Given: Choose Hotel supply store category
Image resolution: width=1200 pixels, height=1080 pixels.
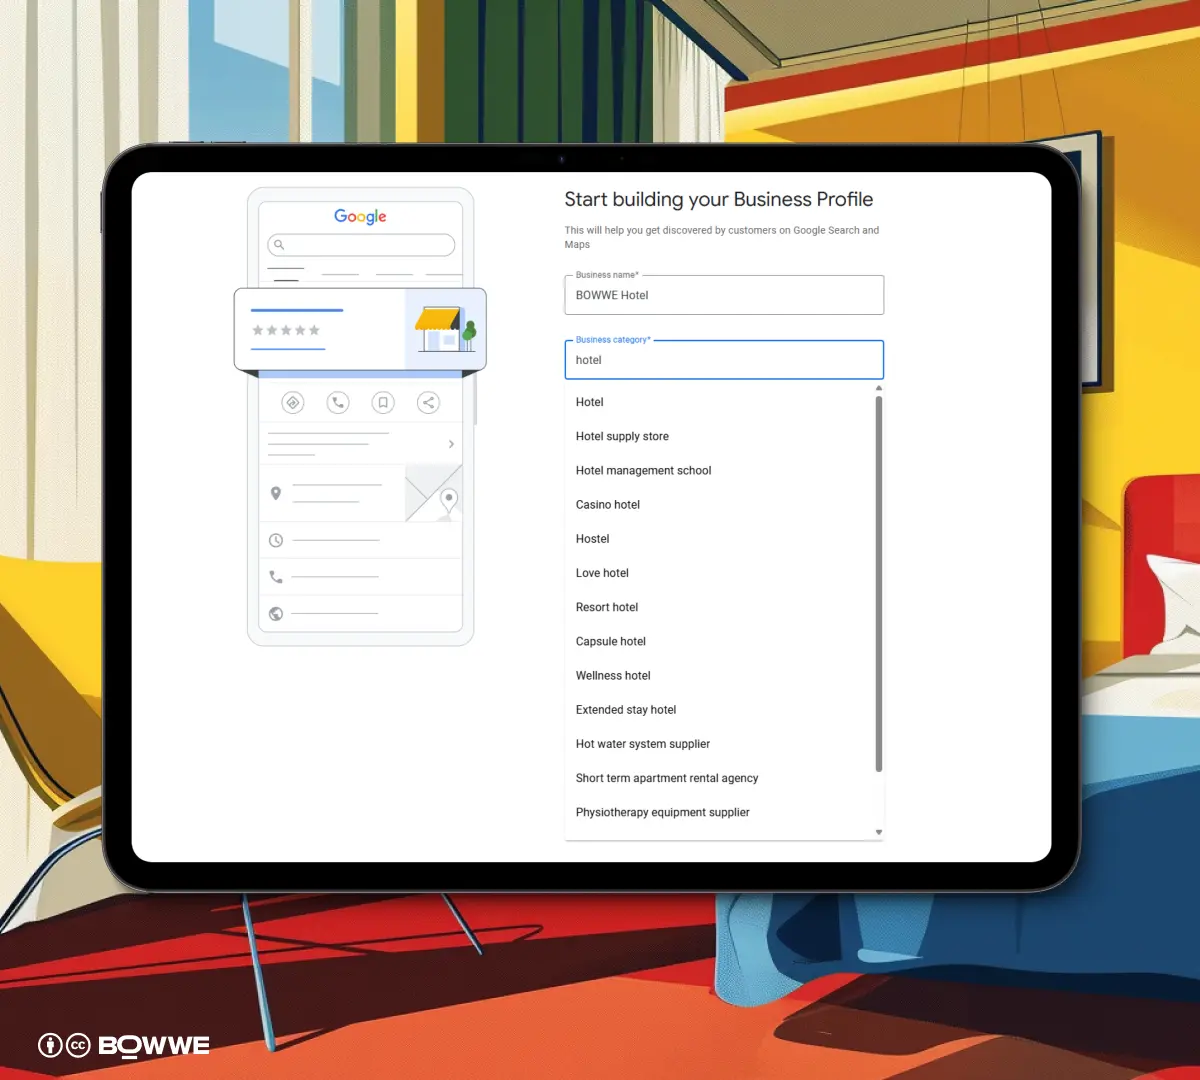Looking at the screenshot, I should (x=720, y=436).
